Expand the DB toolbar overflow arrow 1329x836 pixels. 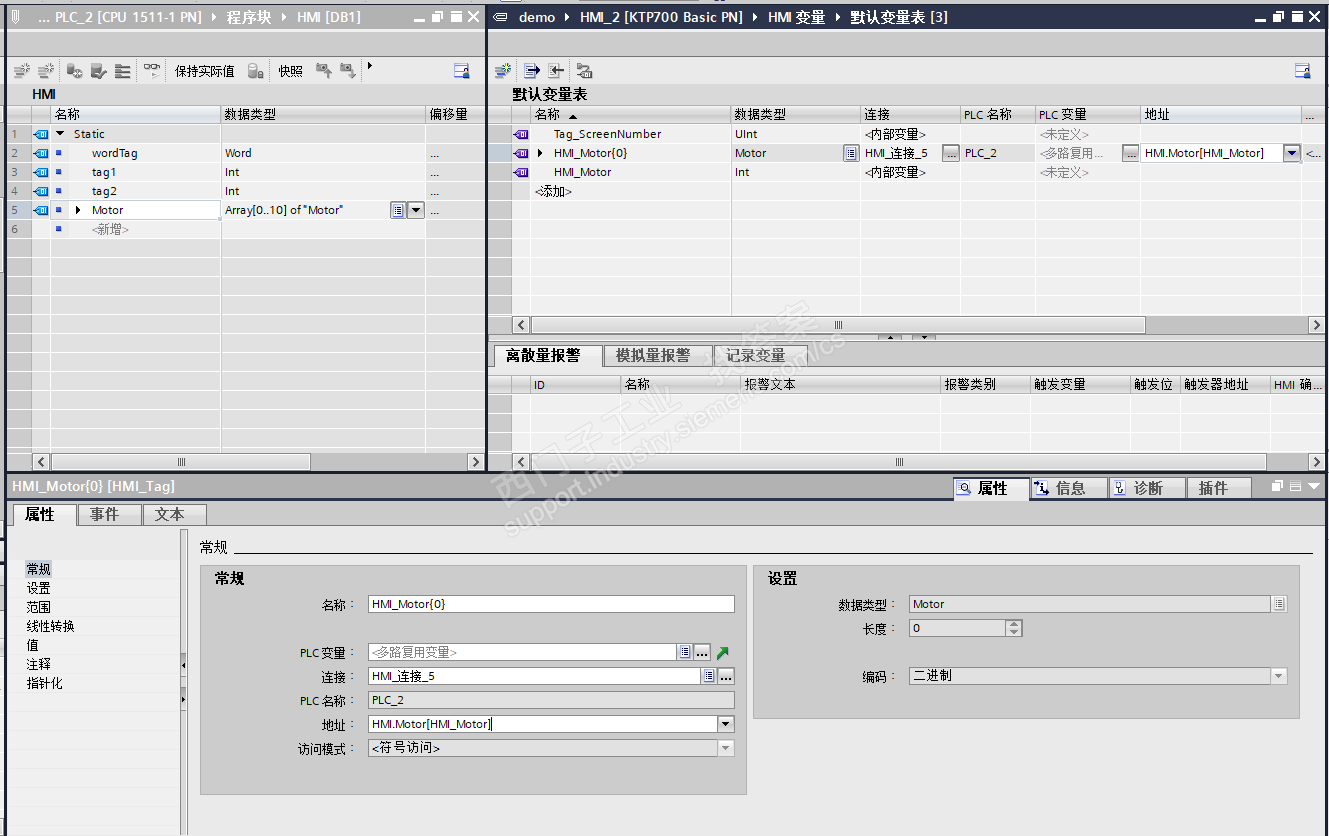click(370, 66)
